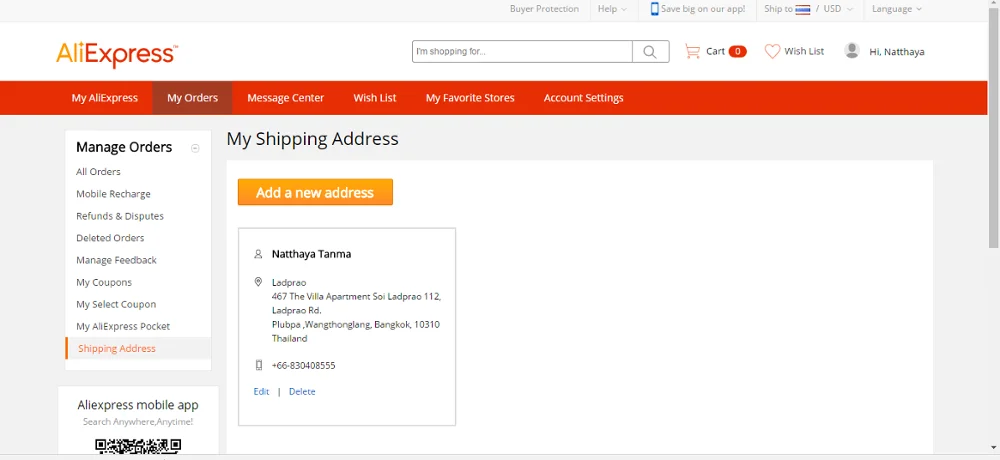Open Manage Feedback in sidebar
The image size is (1000, 460).
coord(116,260)
